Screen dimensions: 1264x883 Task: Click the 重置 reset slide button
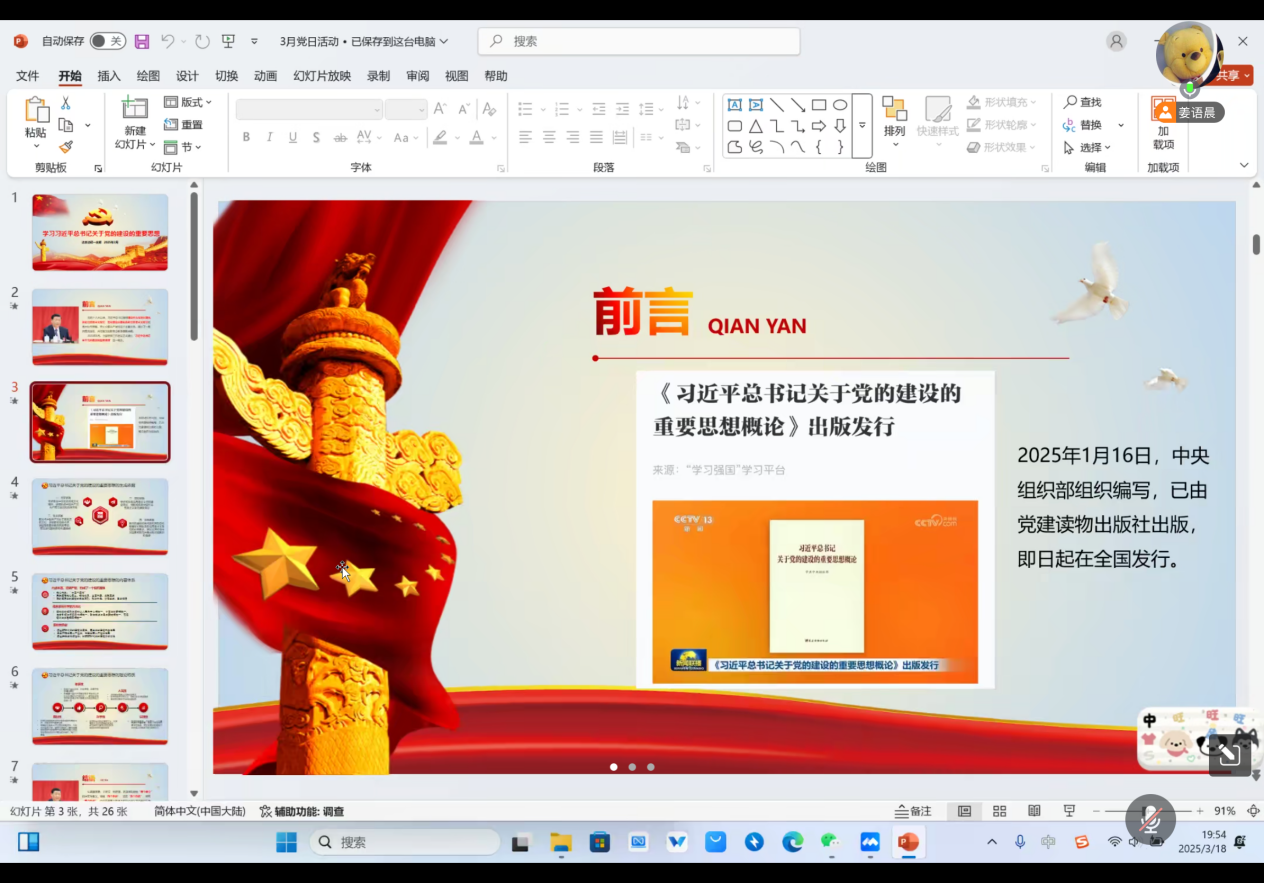(x=184, y=125)
